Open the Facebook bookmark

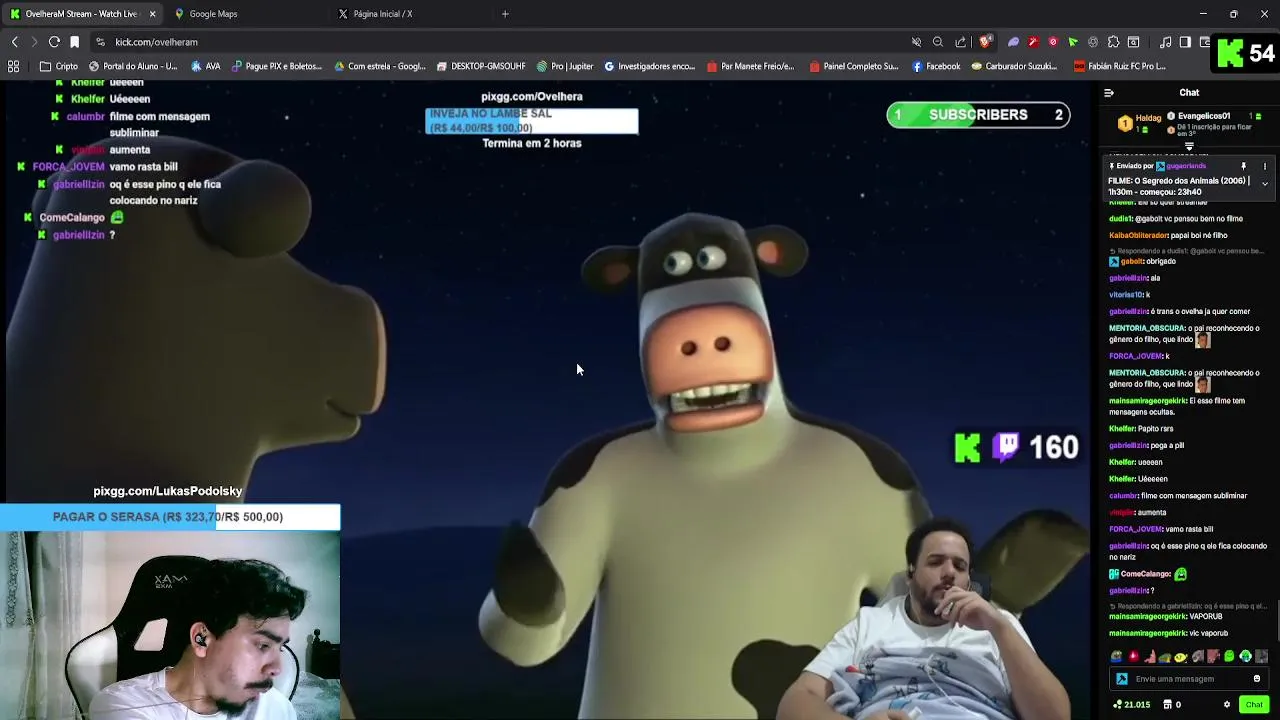(x=936, y=66)
